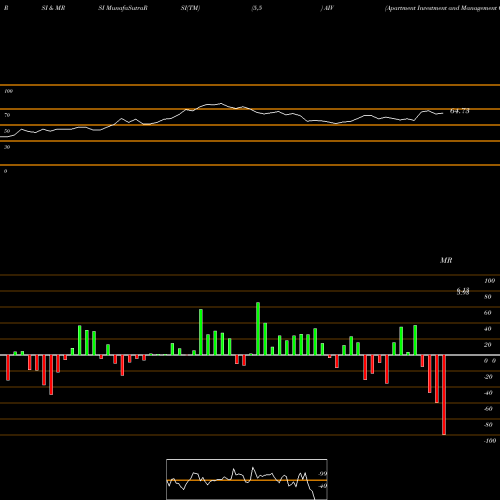
Task: Click the MR label above the lower chart
Action: pos(446,260)
